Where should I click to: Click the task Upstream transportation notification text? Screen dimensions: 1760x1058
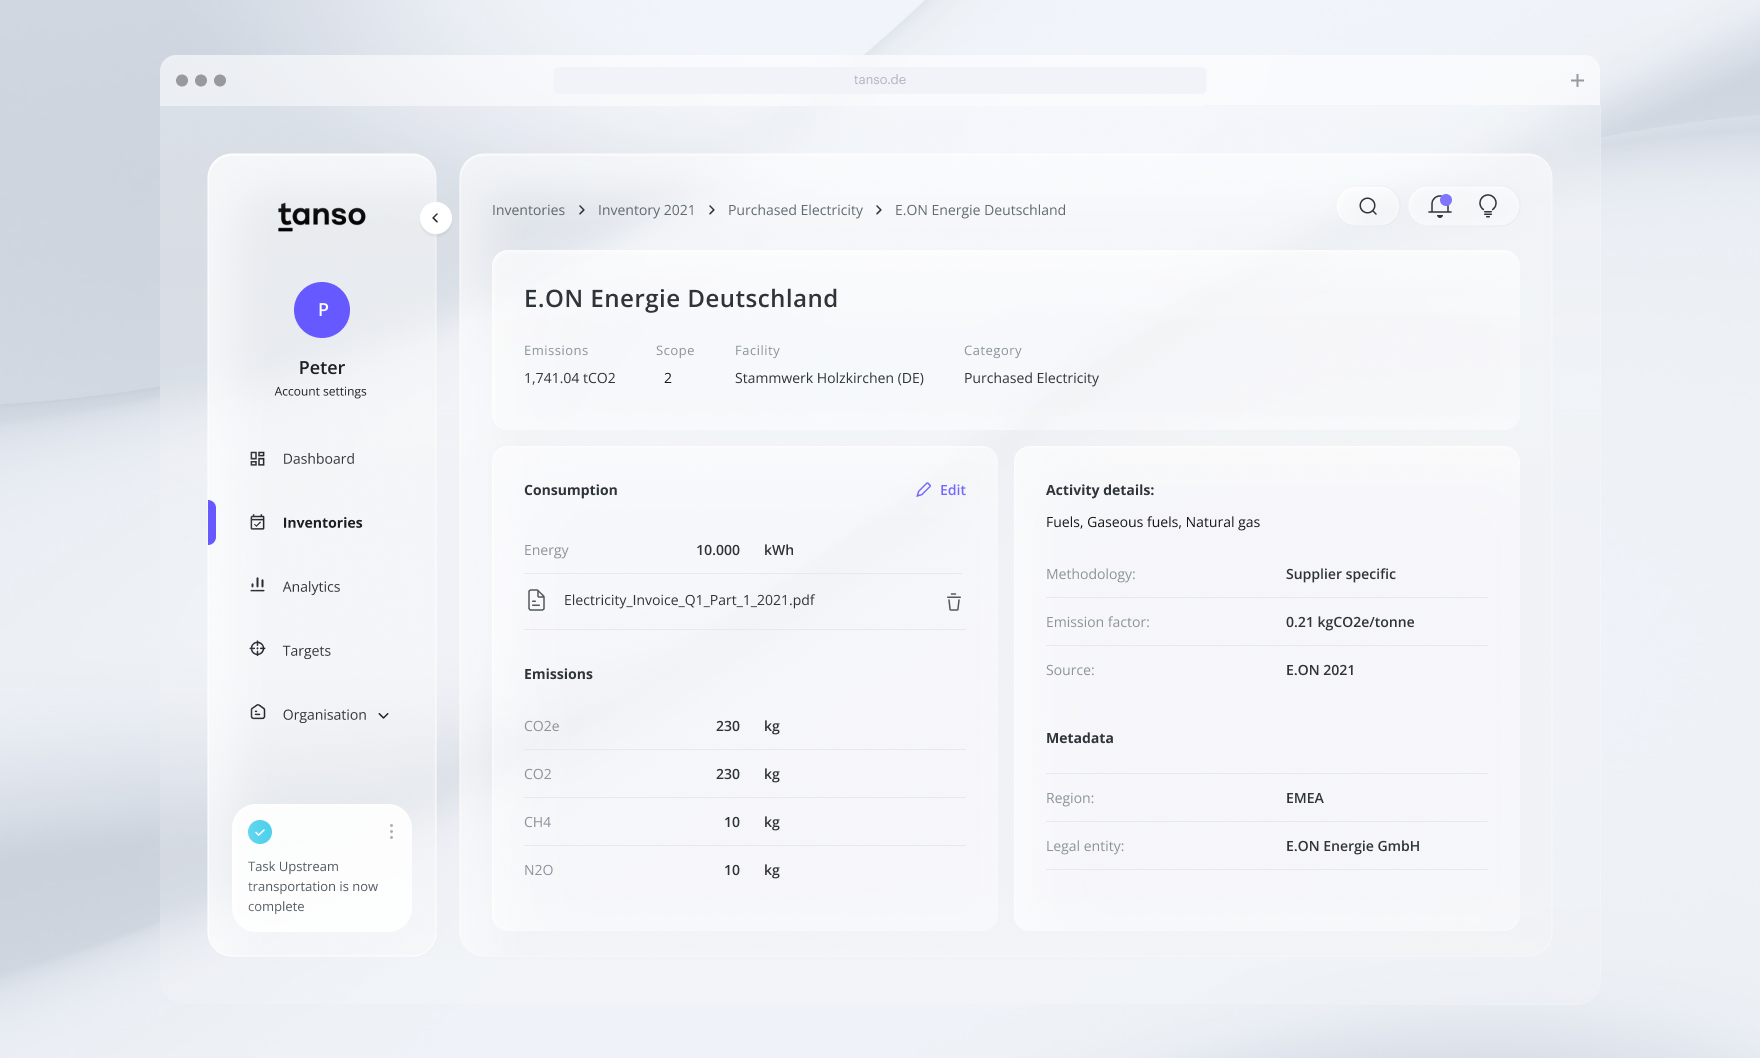click(313, 886)
